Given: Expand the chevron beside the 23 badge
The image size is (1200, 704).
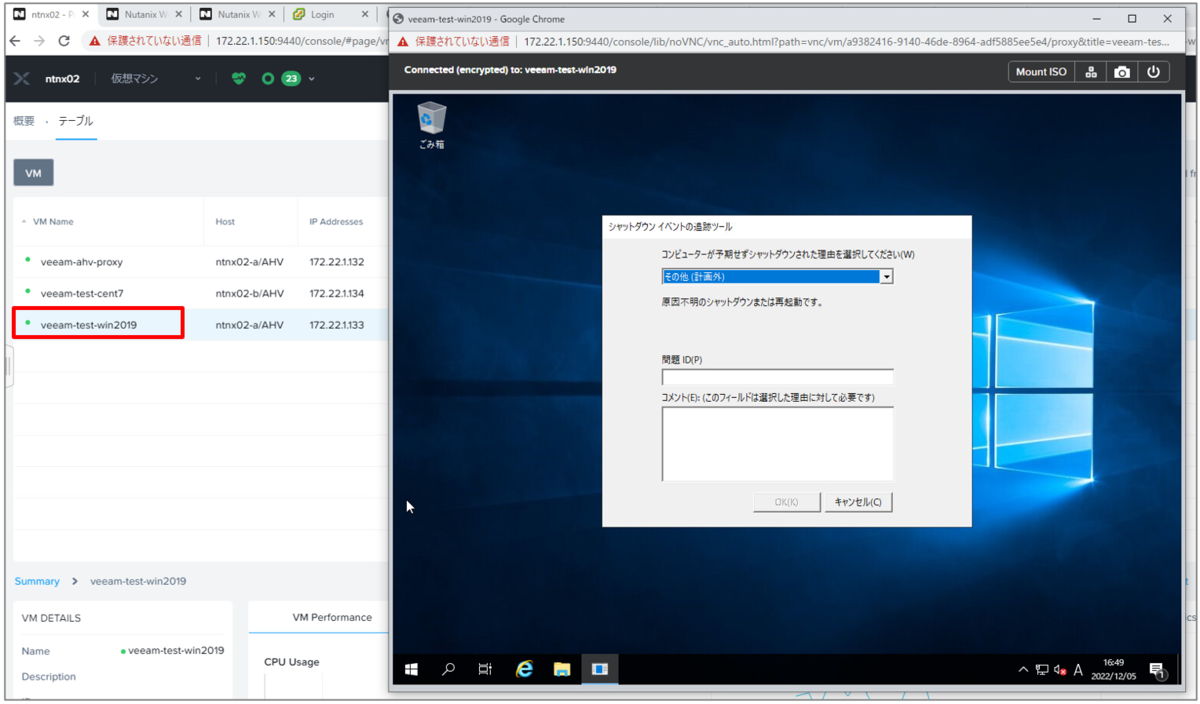Looking at the screenshot, I should tap(312, 79).
